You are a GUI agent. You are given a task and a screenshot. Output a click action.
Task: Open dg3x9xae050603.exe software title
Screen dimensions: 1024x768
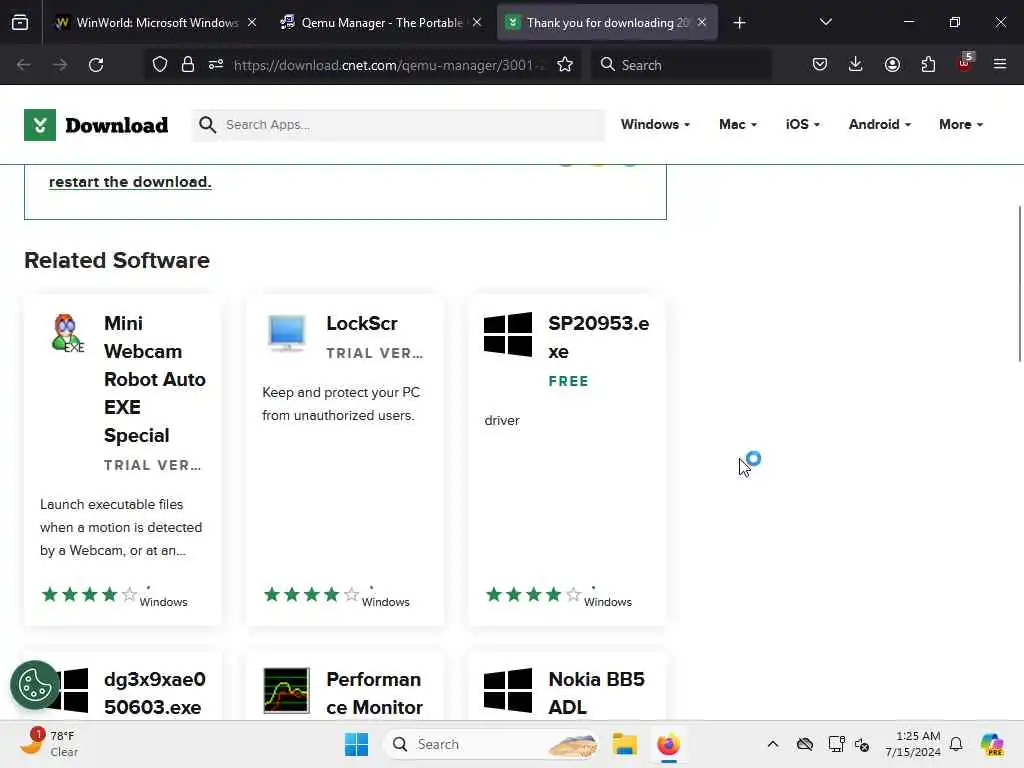click(155, 693)
